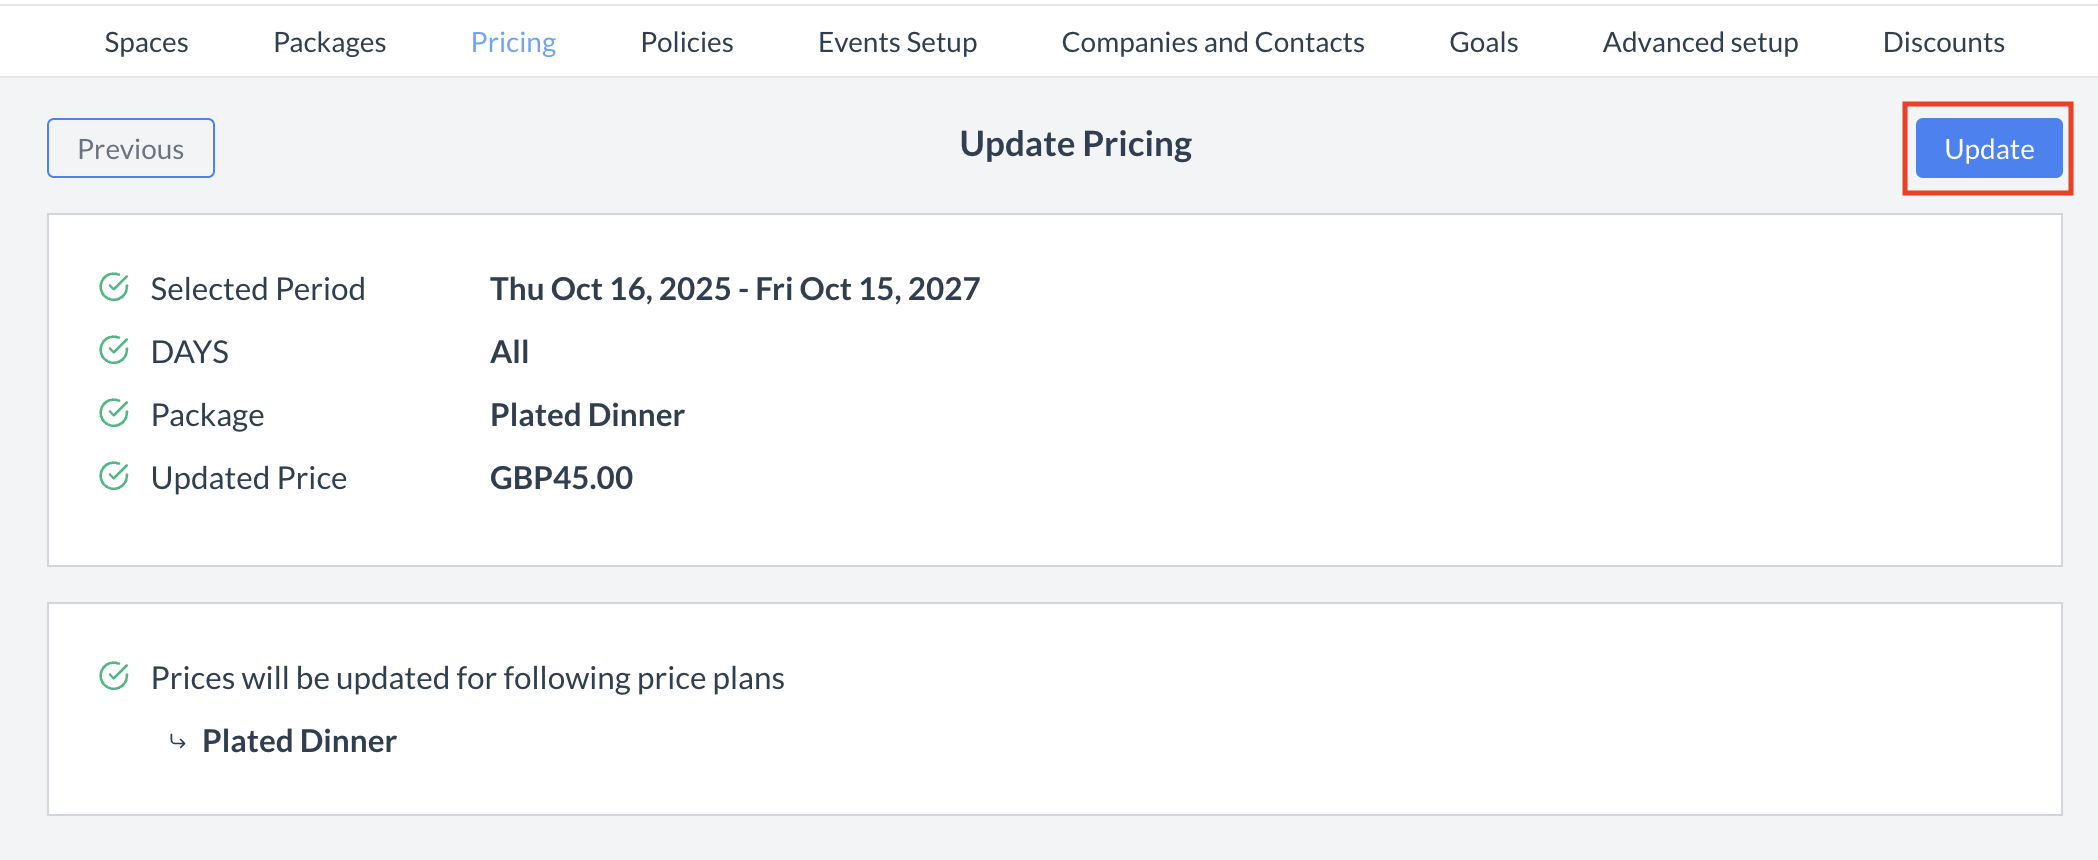Click the Previous button

130,147
